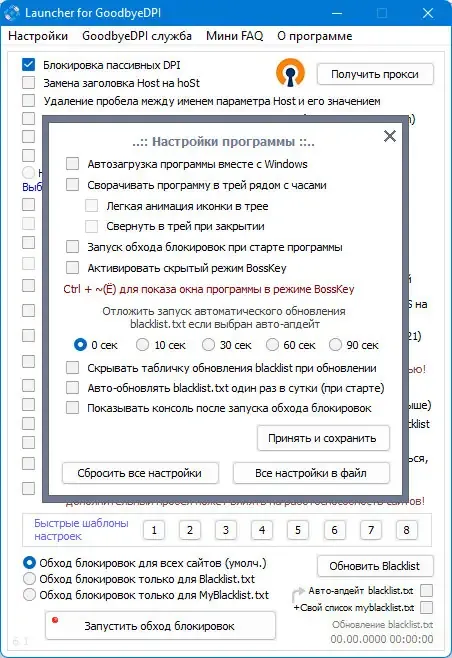Close the program settings dialog with X
The image size is (452, 658).
(x=390, y=136)
